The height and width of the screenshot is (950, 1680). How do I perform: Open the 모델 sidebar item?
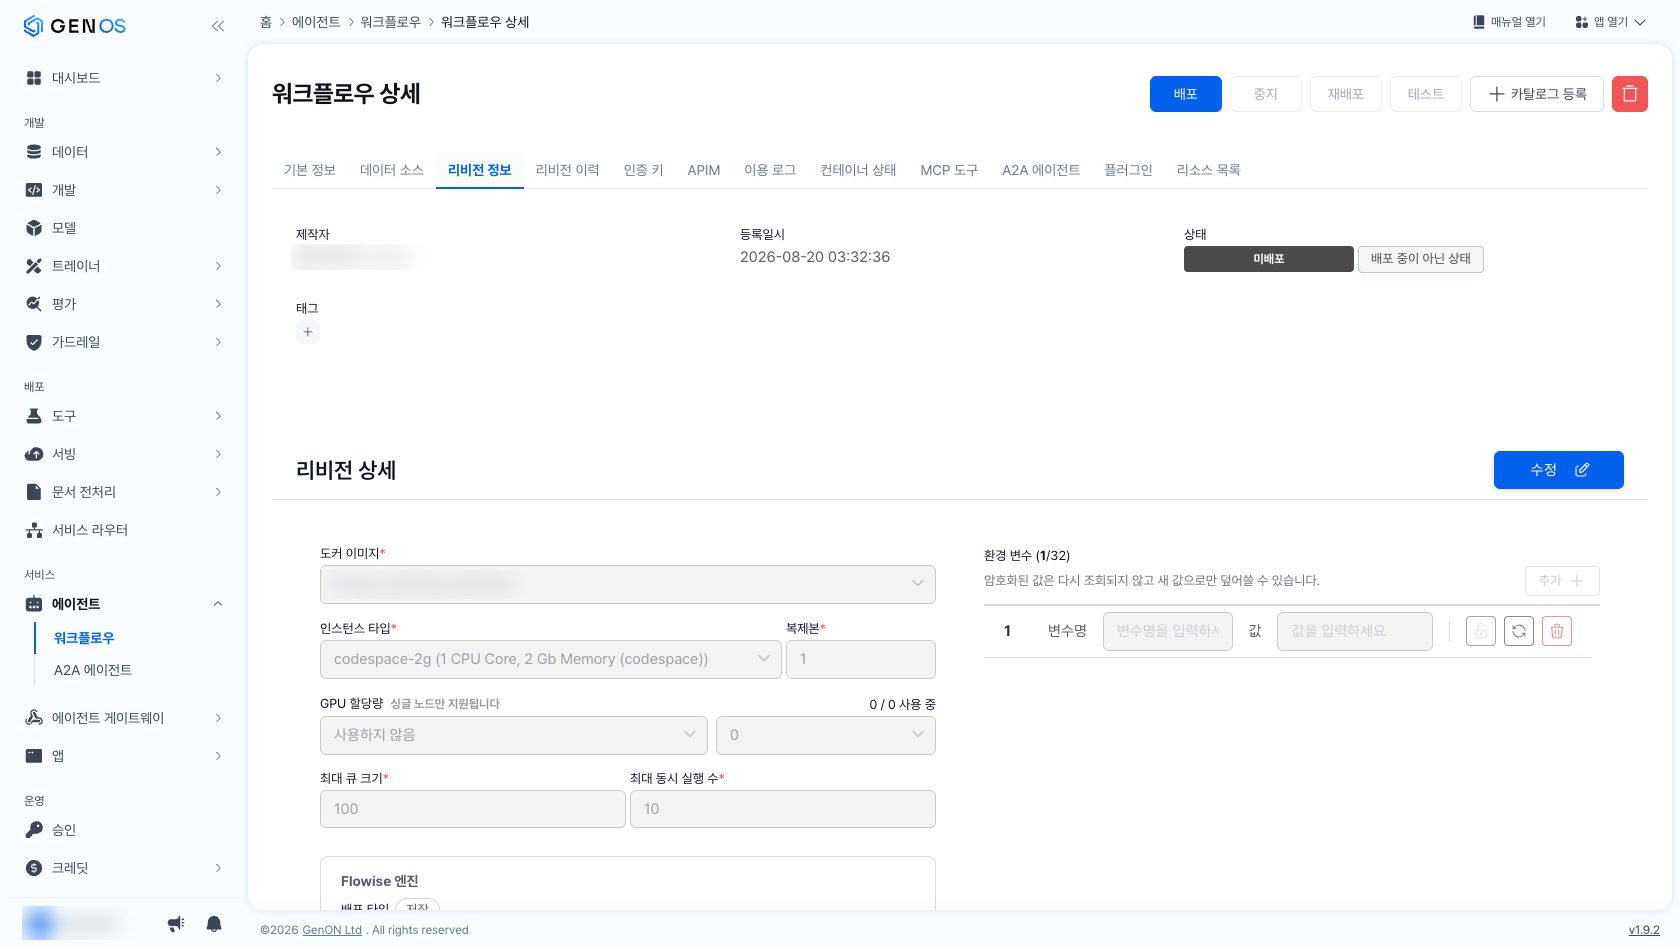click(124, 228)
